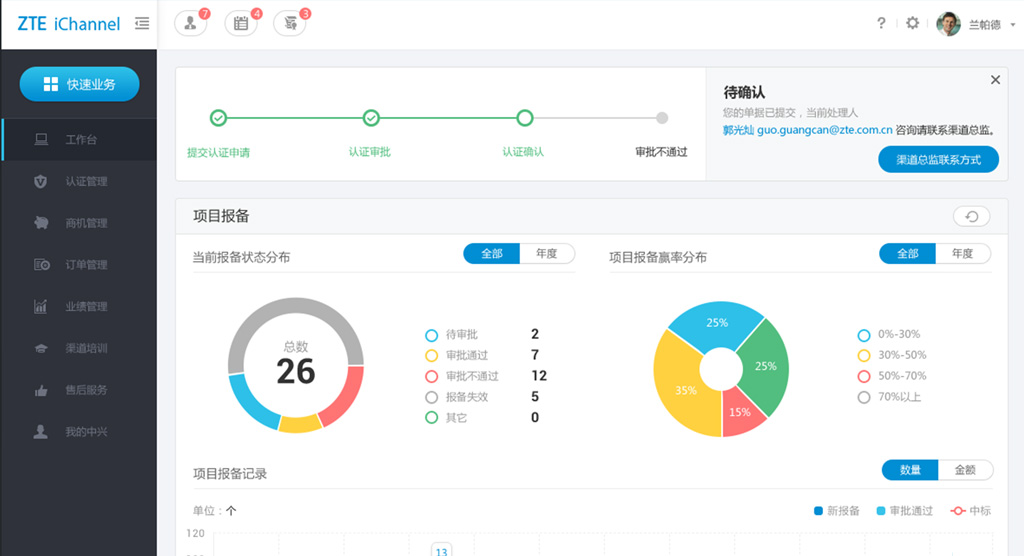
Task: Switch 当前报备状态分布 to 年度 view
Action: pos(546,254)
